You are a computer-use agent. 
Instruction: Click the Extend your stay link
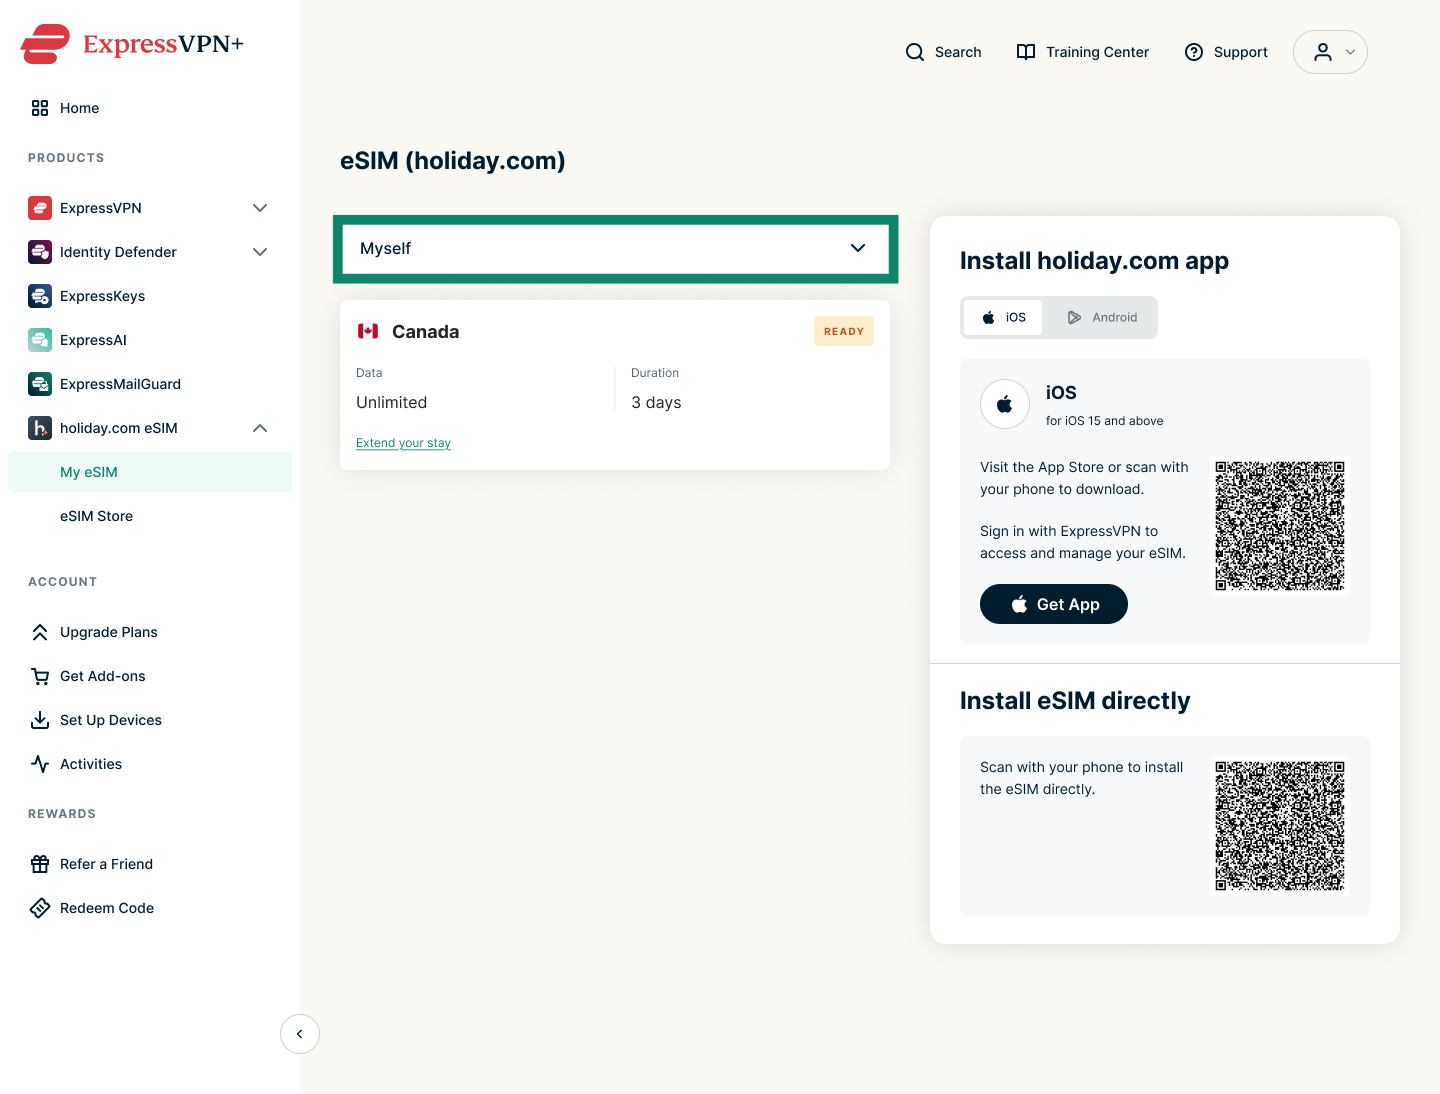point(403,443)
